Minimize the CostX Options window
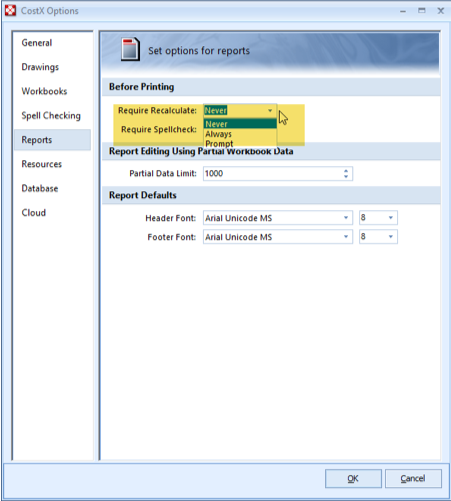The image size is (451, 501). pyautogui.click(x=403, y=11)
